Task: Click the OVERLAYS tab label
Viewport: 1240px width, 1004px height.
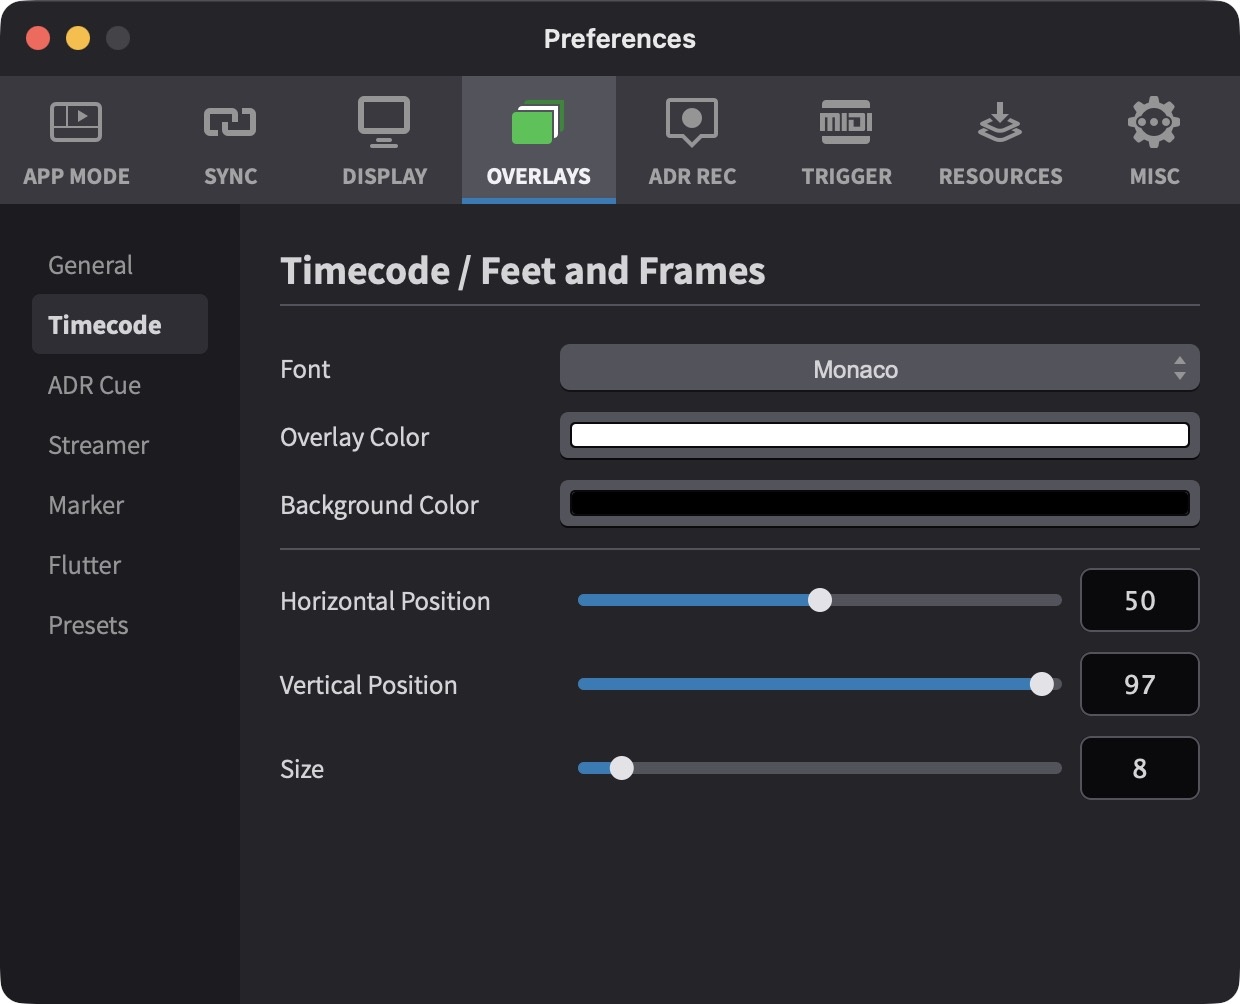Action: tap(538, 176)
